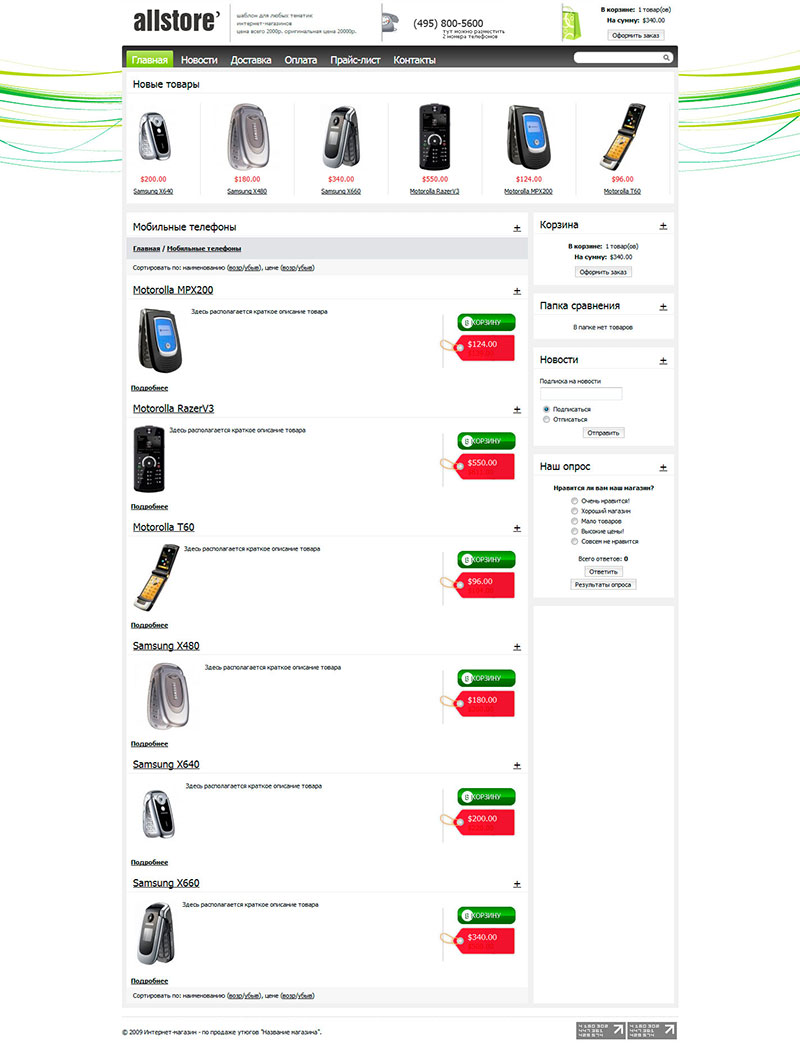Choose 'Очень нравится!' poll answer
The width and height of the screenshot is (800, 1054).
coord(574,501)
